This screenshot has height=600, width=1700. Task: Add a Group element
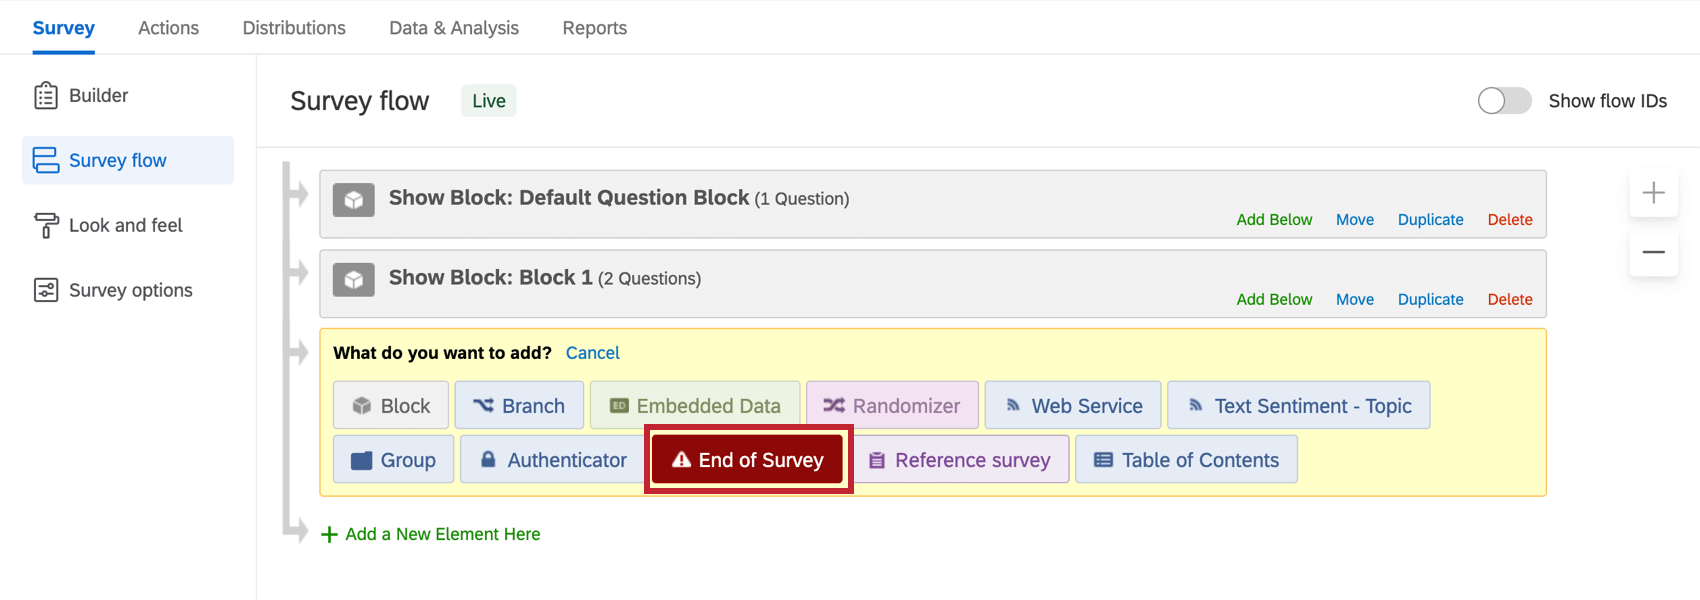[x=393, y=459]
